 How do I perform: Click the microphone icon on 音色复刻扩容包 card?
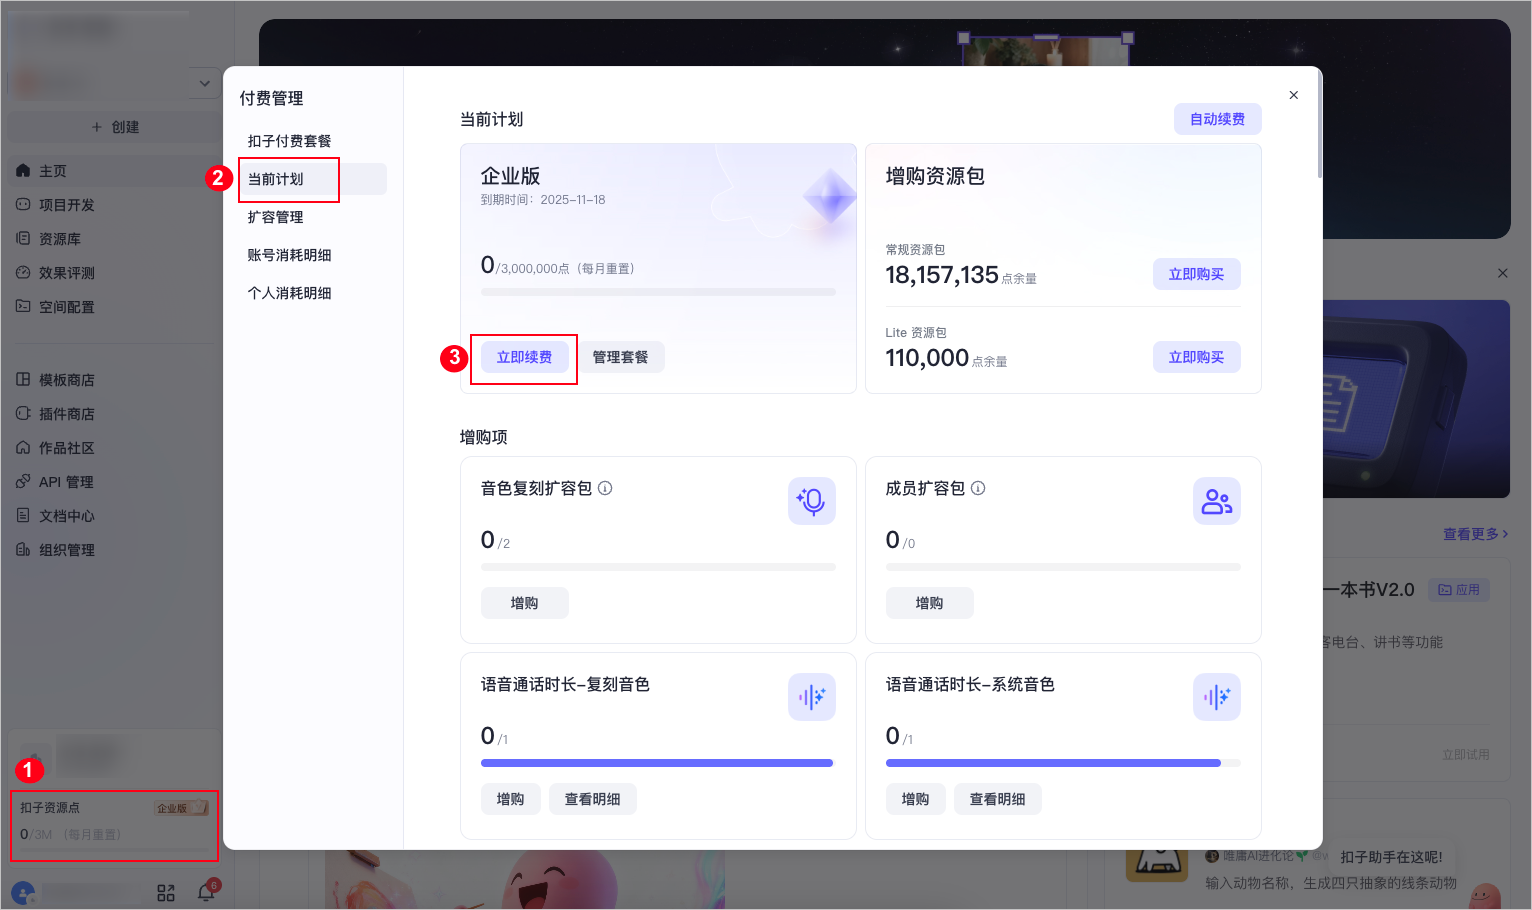(812, 501)
